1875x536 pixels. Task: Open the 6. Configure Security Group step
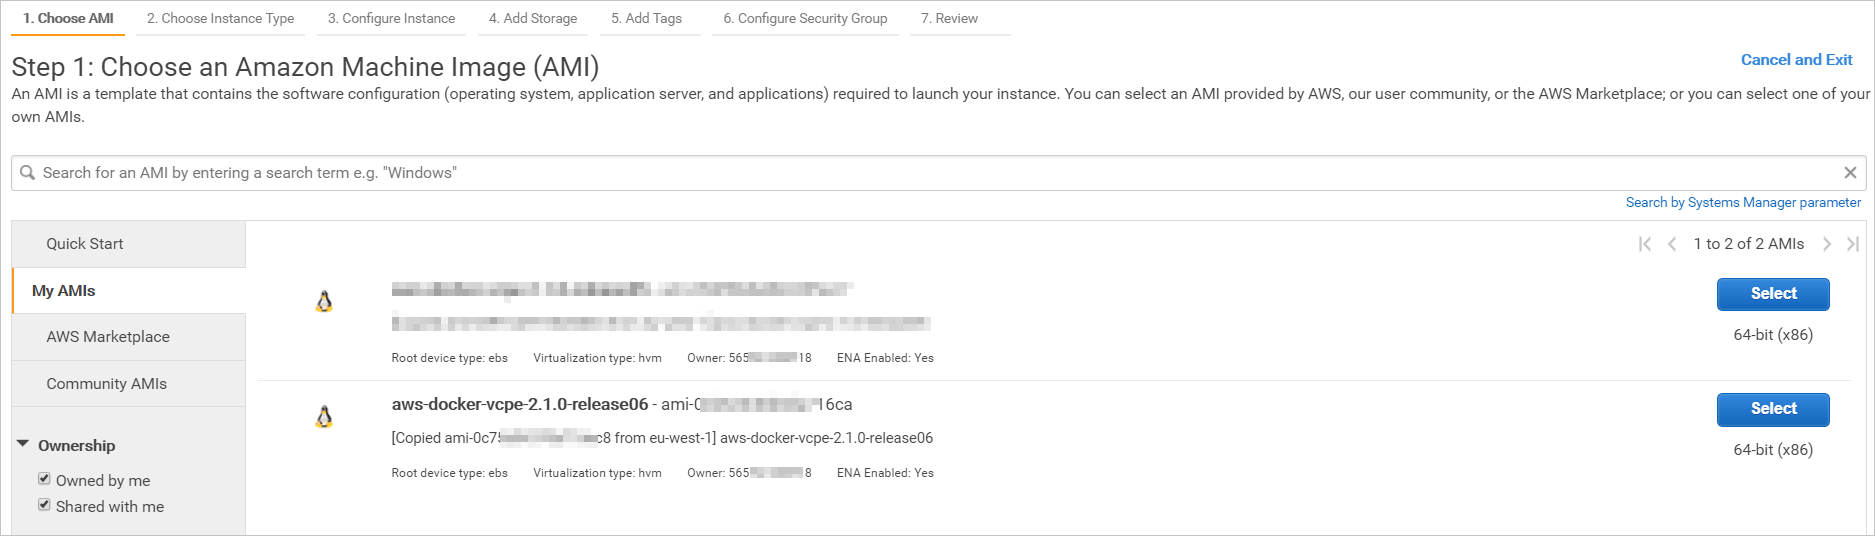pos(805,18)
